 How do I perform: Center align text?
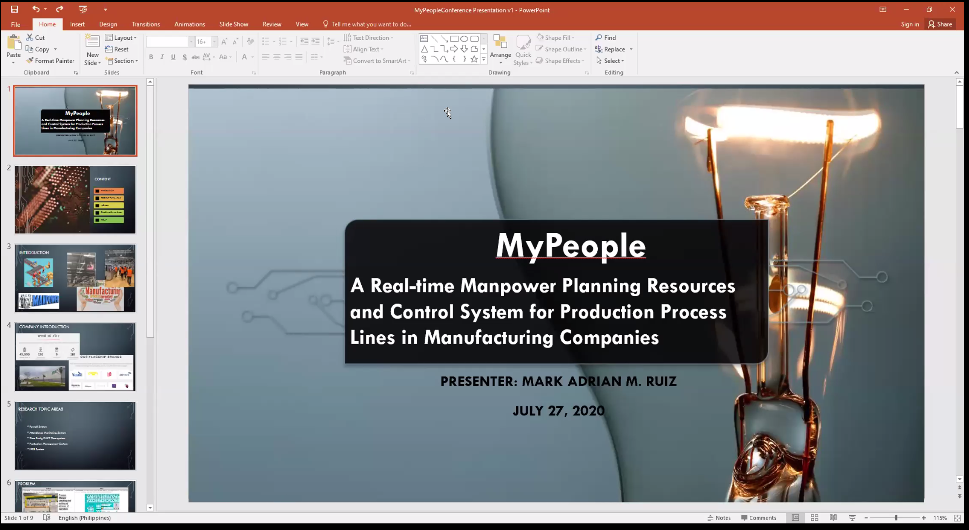pos(277,57)
